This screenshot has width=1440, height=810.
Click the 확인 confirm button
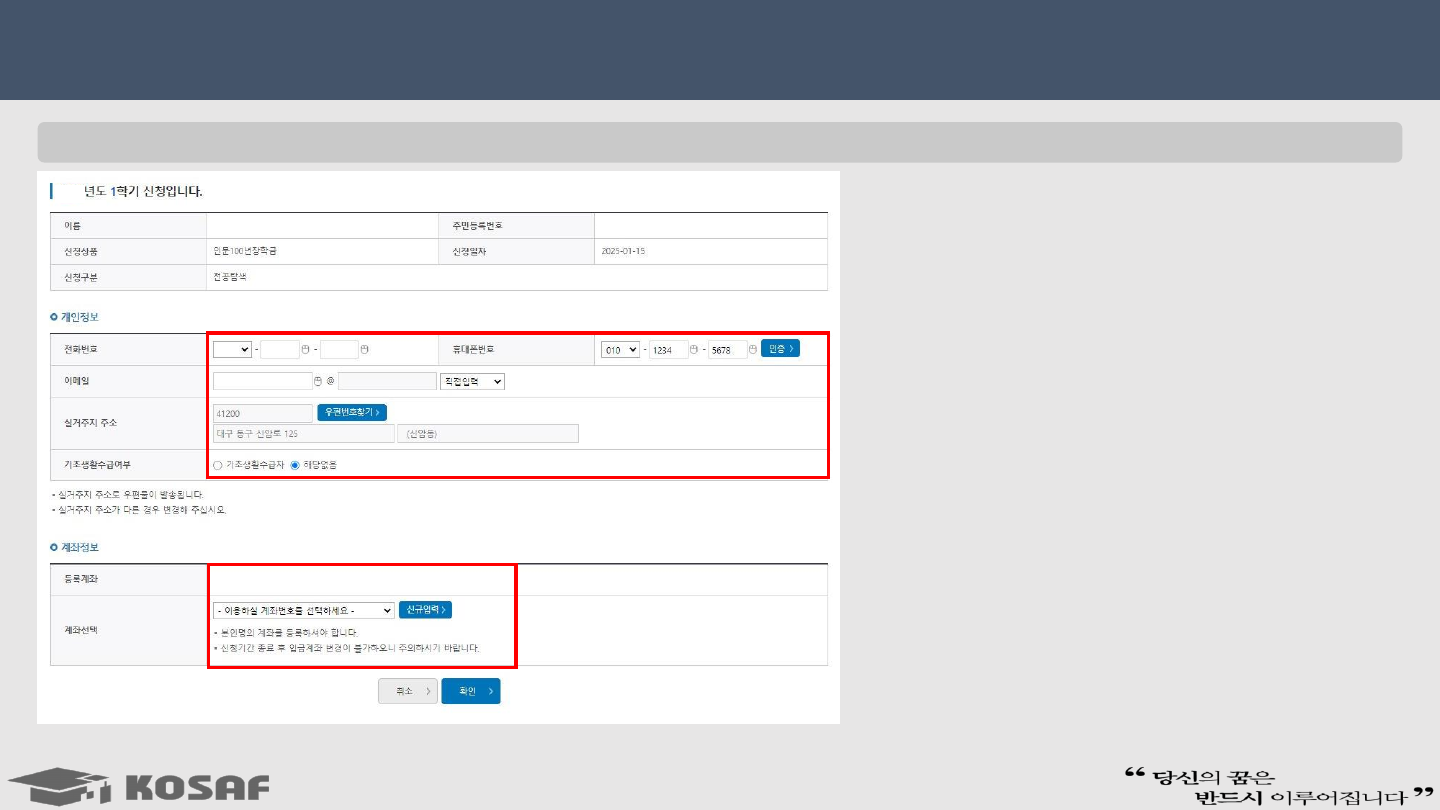(x=471, y=691)
